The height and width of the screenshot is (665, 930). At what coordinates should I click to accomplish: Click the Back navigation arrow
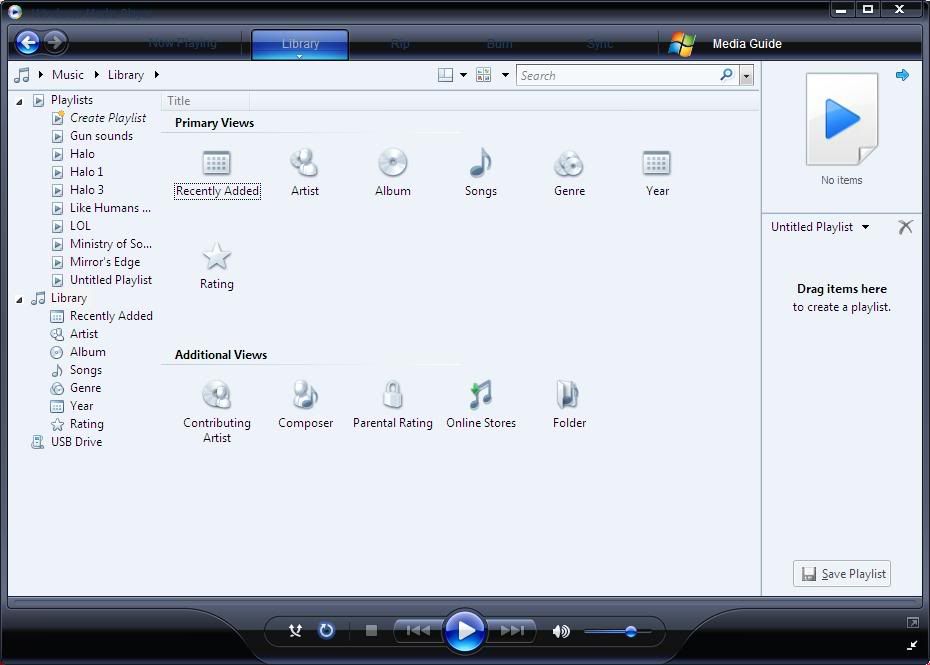28,42
